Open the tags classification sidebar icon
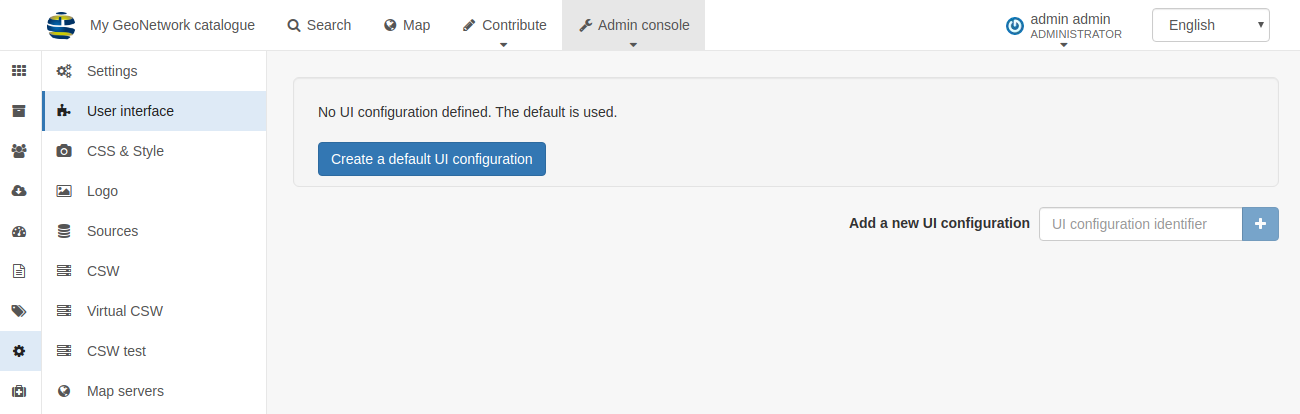The height and width of the screenshot is (414, 1300). [x=19, y=311]
